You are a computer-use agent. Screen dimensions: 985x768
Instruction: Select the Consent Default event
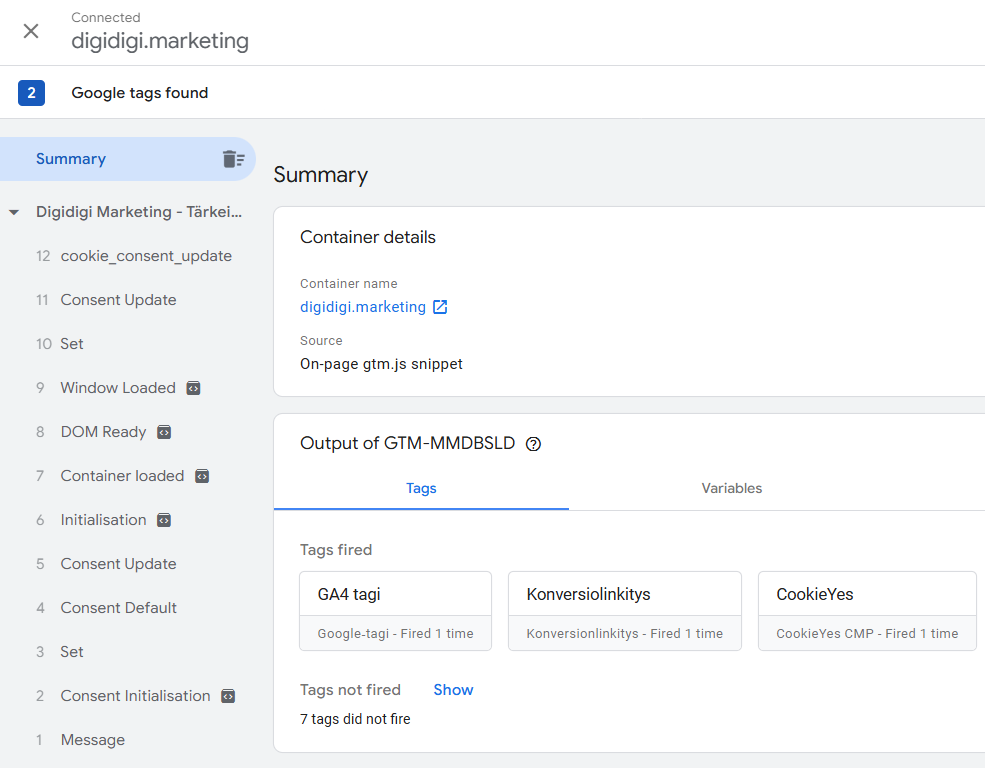tap(119, 607)
